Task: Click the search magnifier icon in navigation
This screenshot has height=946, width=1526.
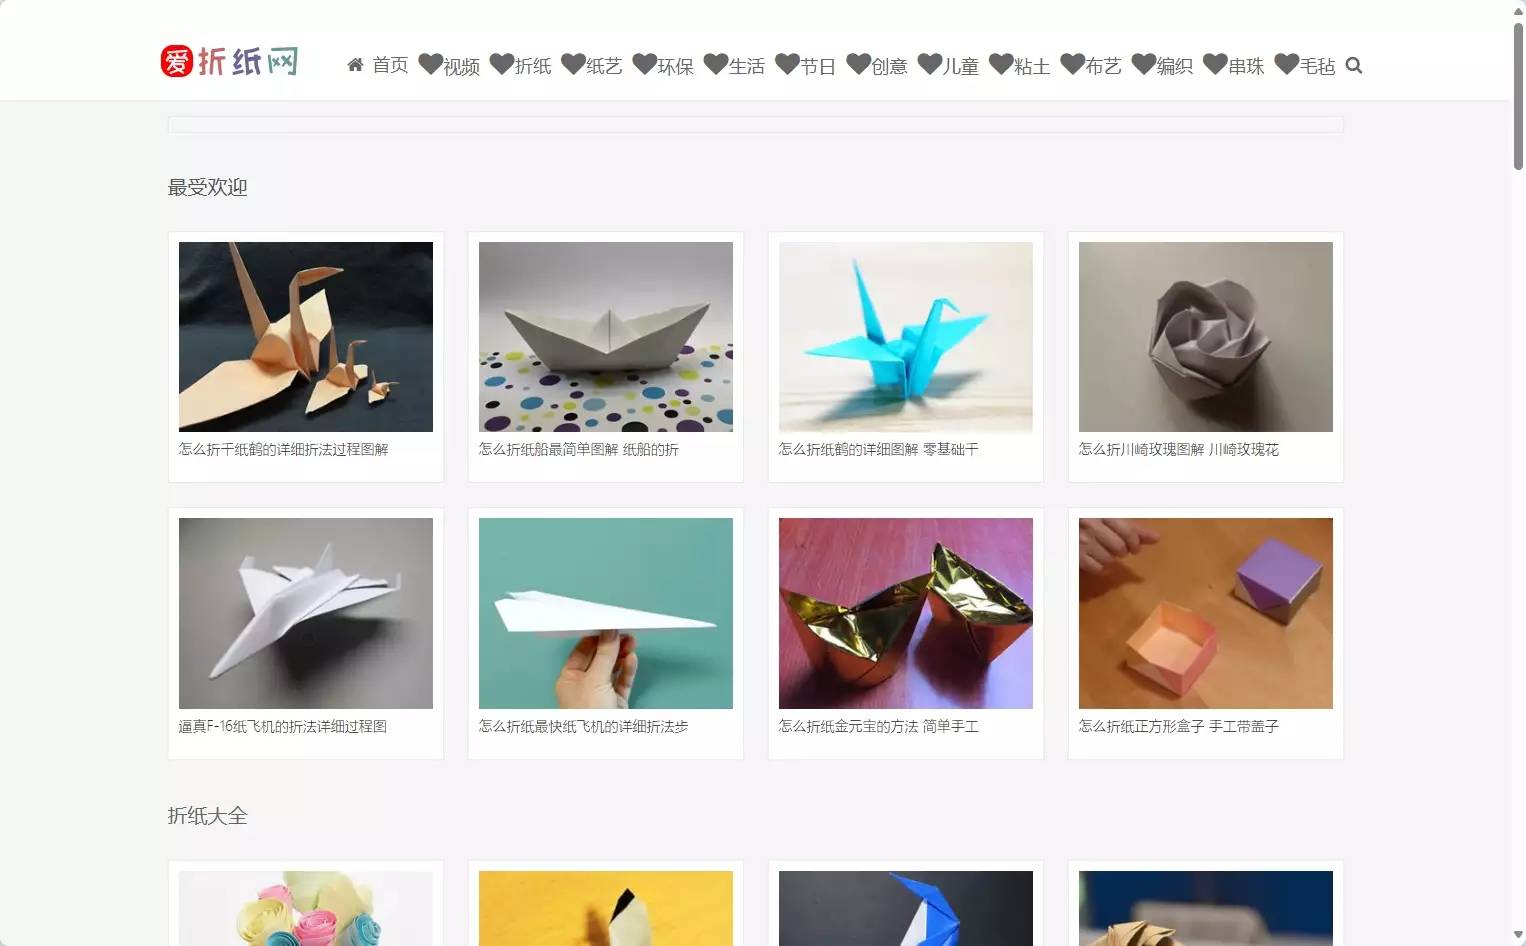Action: point(1354,66)
